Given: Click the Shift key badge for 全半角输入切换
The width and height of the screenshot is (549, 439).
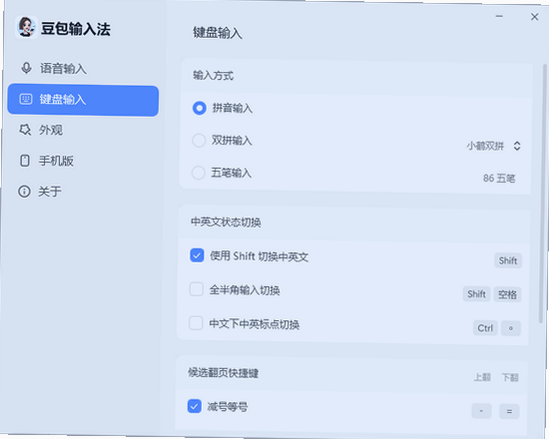Looking at the screenshot, I should coord(477,294).
